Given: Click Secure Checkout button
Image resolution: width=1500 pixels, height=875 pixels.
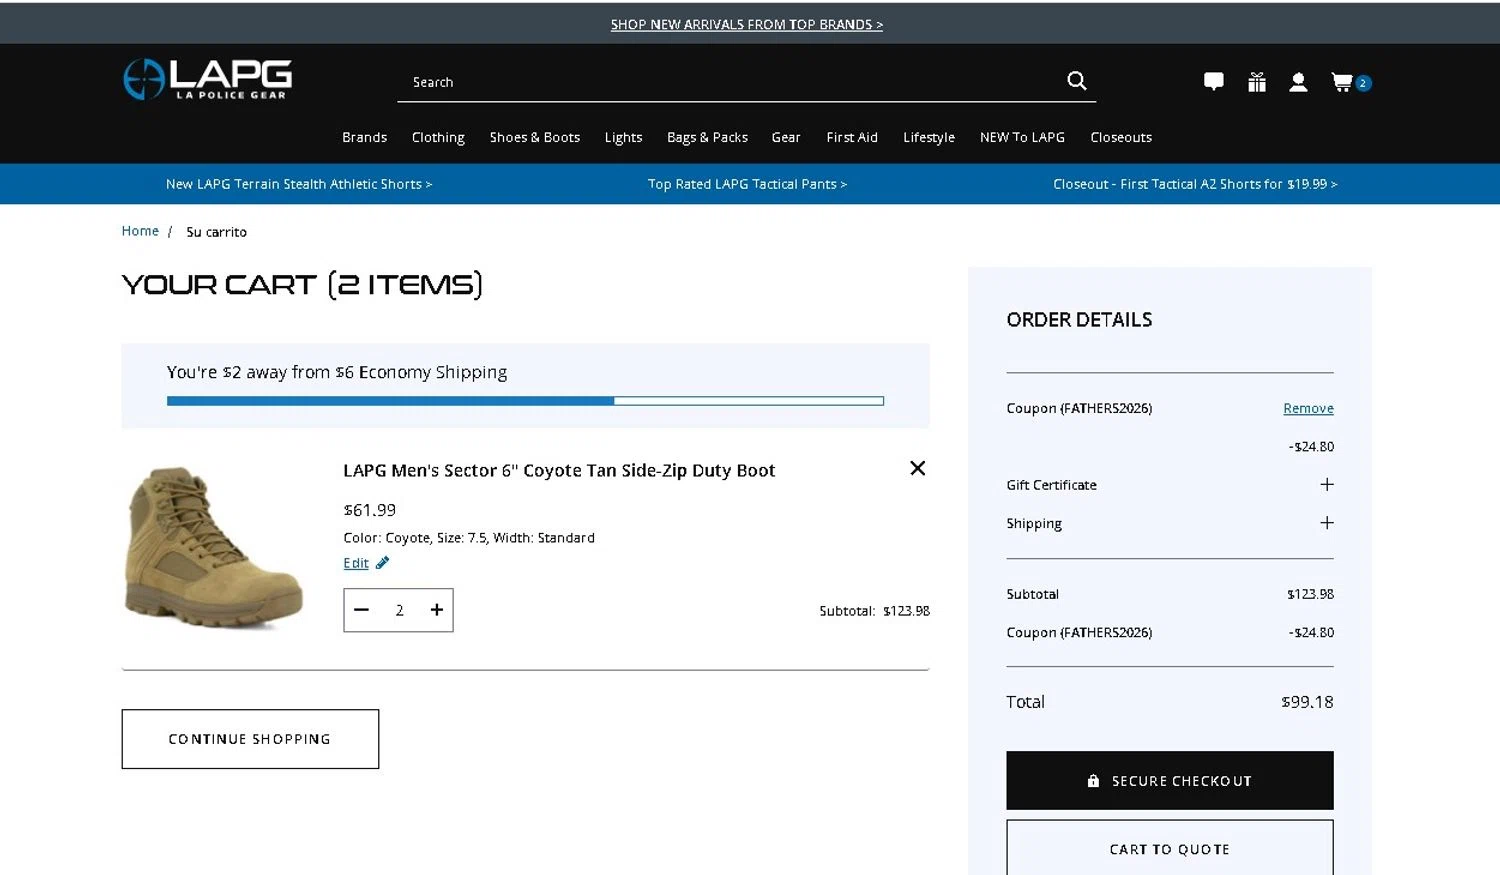Looking at the screenshot, I should (1170, 780).
